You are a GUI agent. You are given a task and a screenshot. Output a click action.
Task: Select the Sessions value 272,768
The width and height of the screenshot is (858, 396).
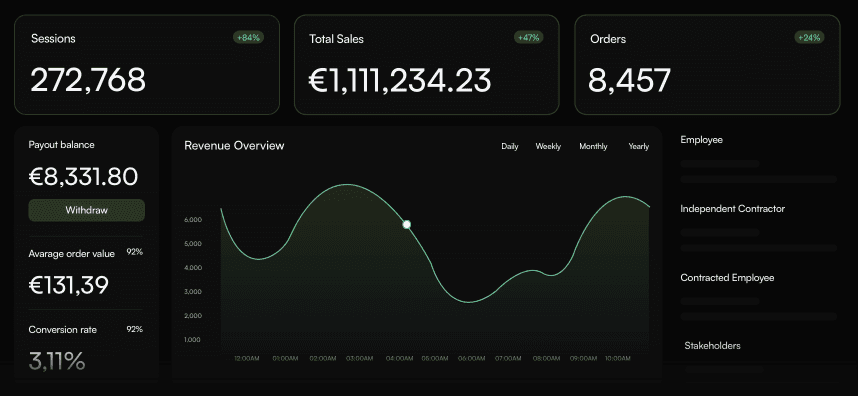tap(88, 80)
